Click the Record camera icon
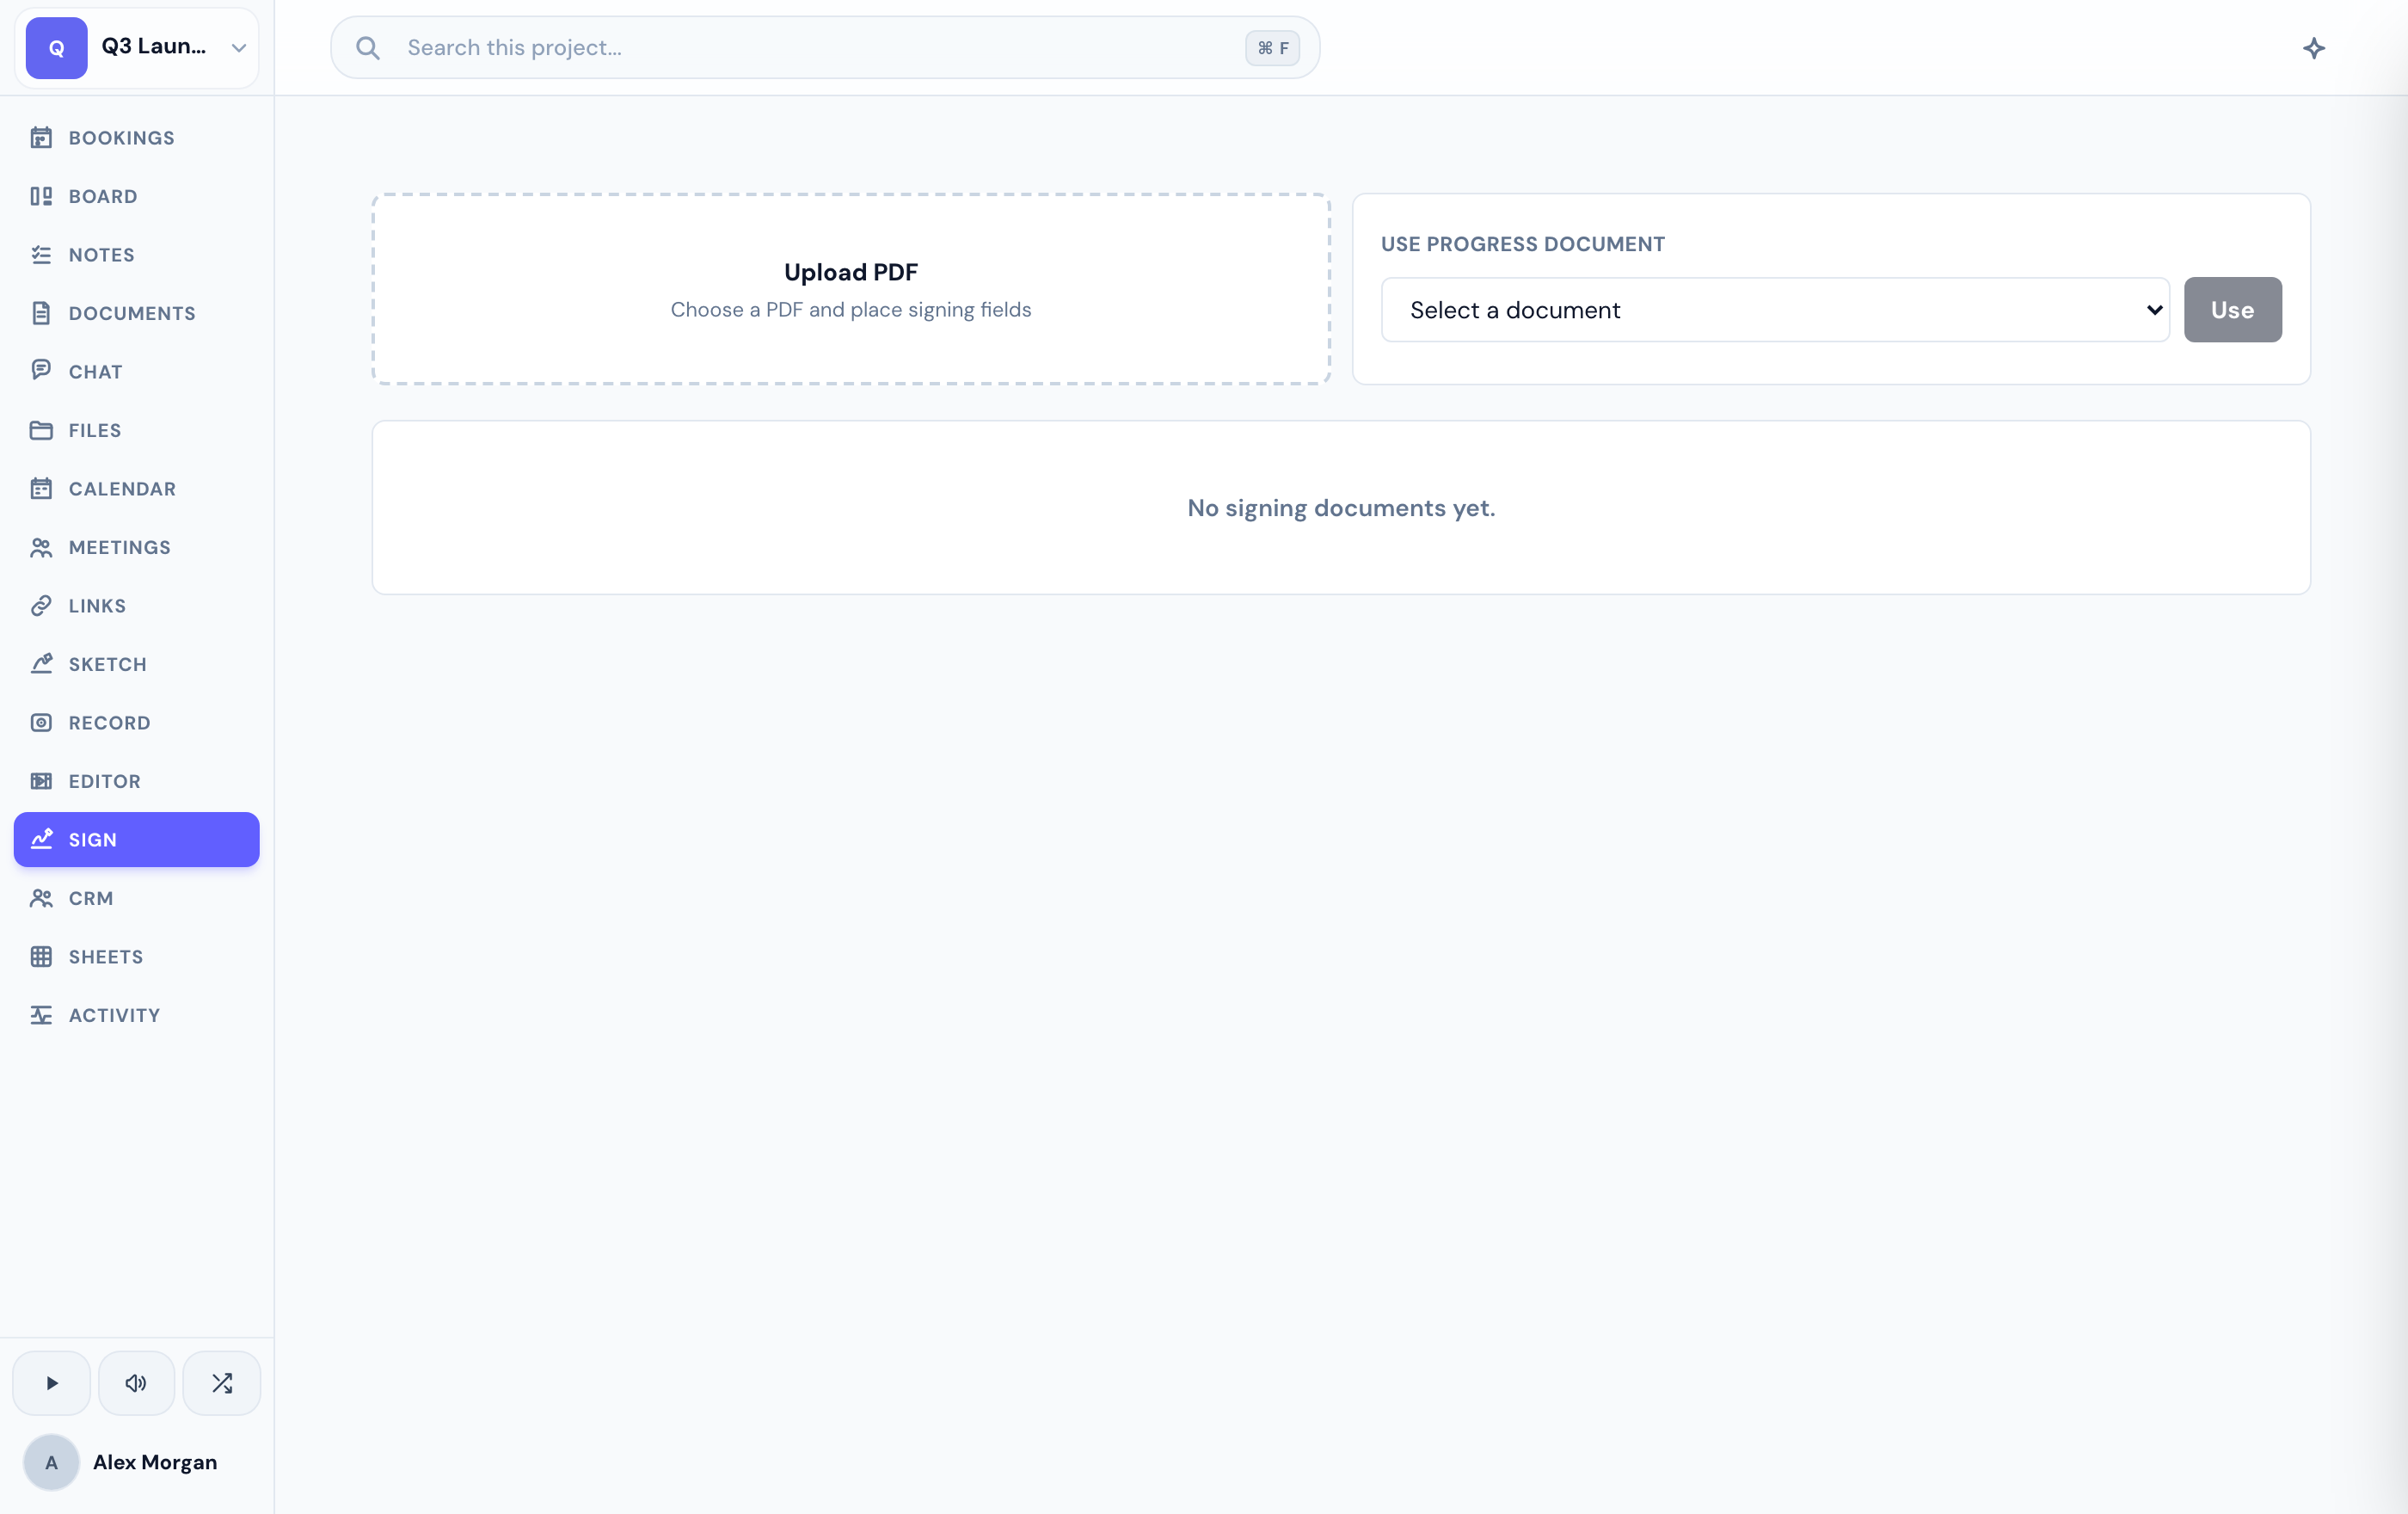 click(x=41, y=723)
